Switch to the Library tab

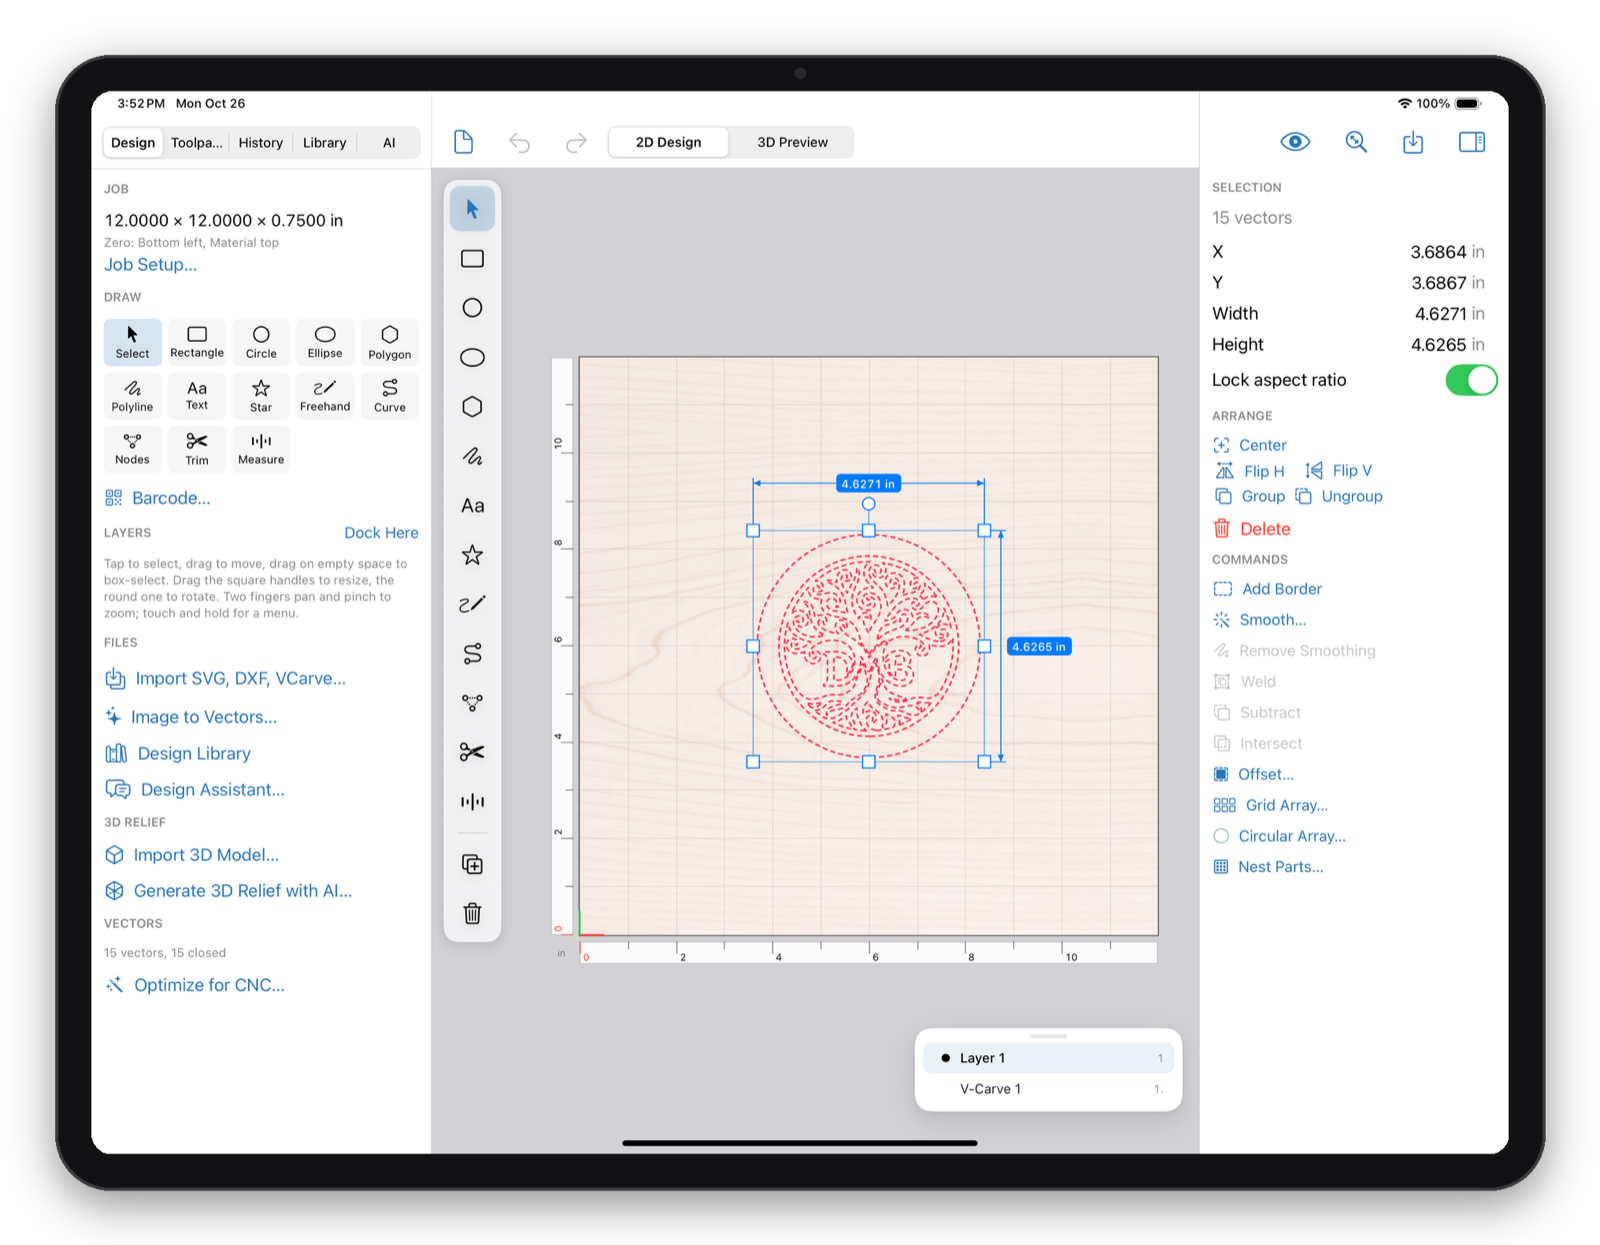point(325,143)
